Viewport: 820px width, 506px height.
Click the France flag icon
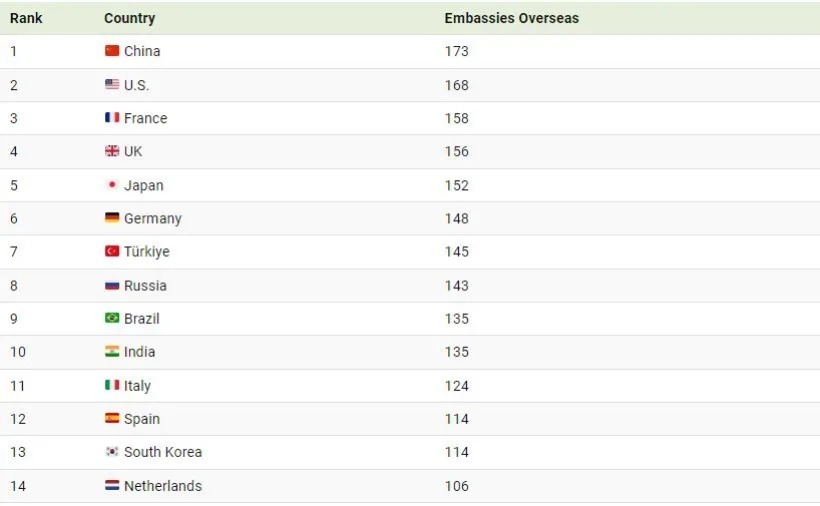click(x=112, y=118)
